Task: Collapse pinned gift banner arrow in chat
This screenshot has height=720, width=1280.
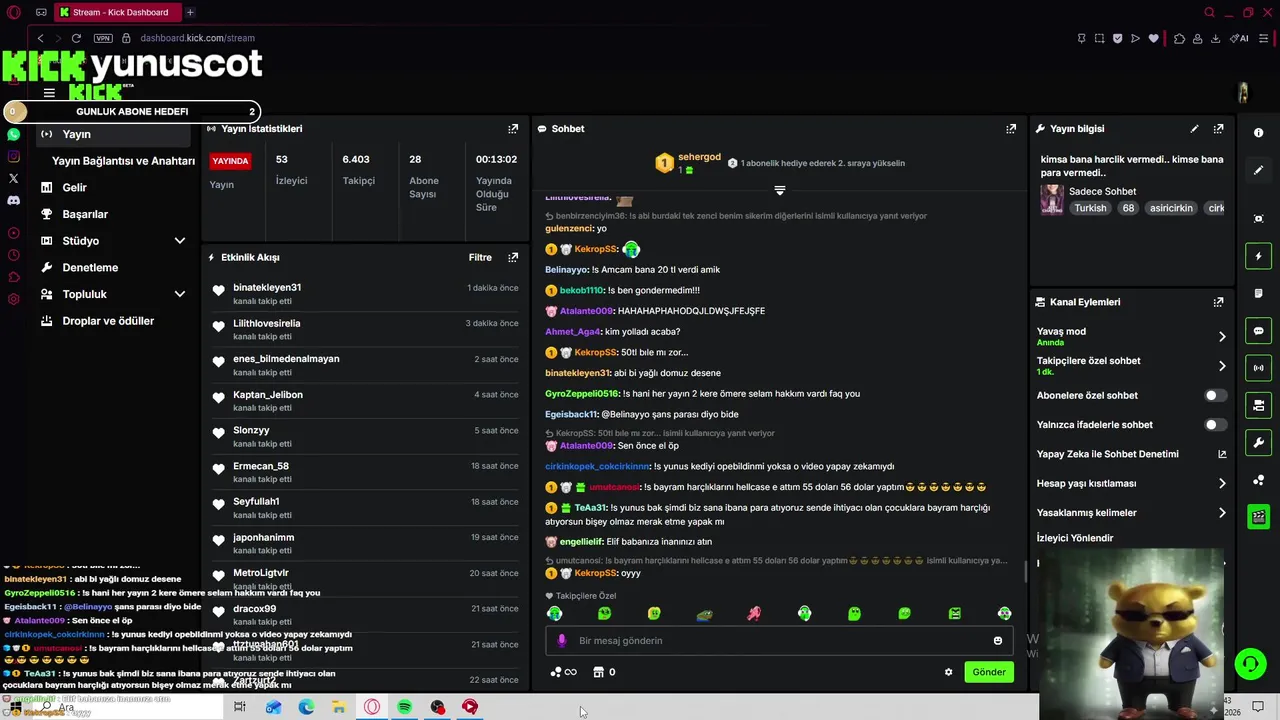Action: click(x=780, y=190)
